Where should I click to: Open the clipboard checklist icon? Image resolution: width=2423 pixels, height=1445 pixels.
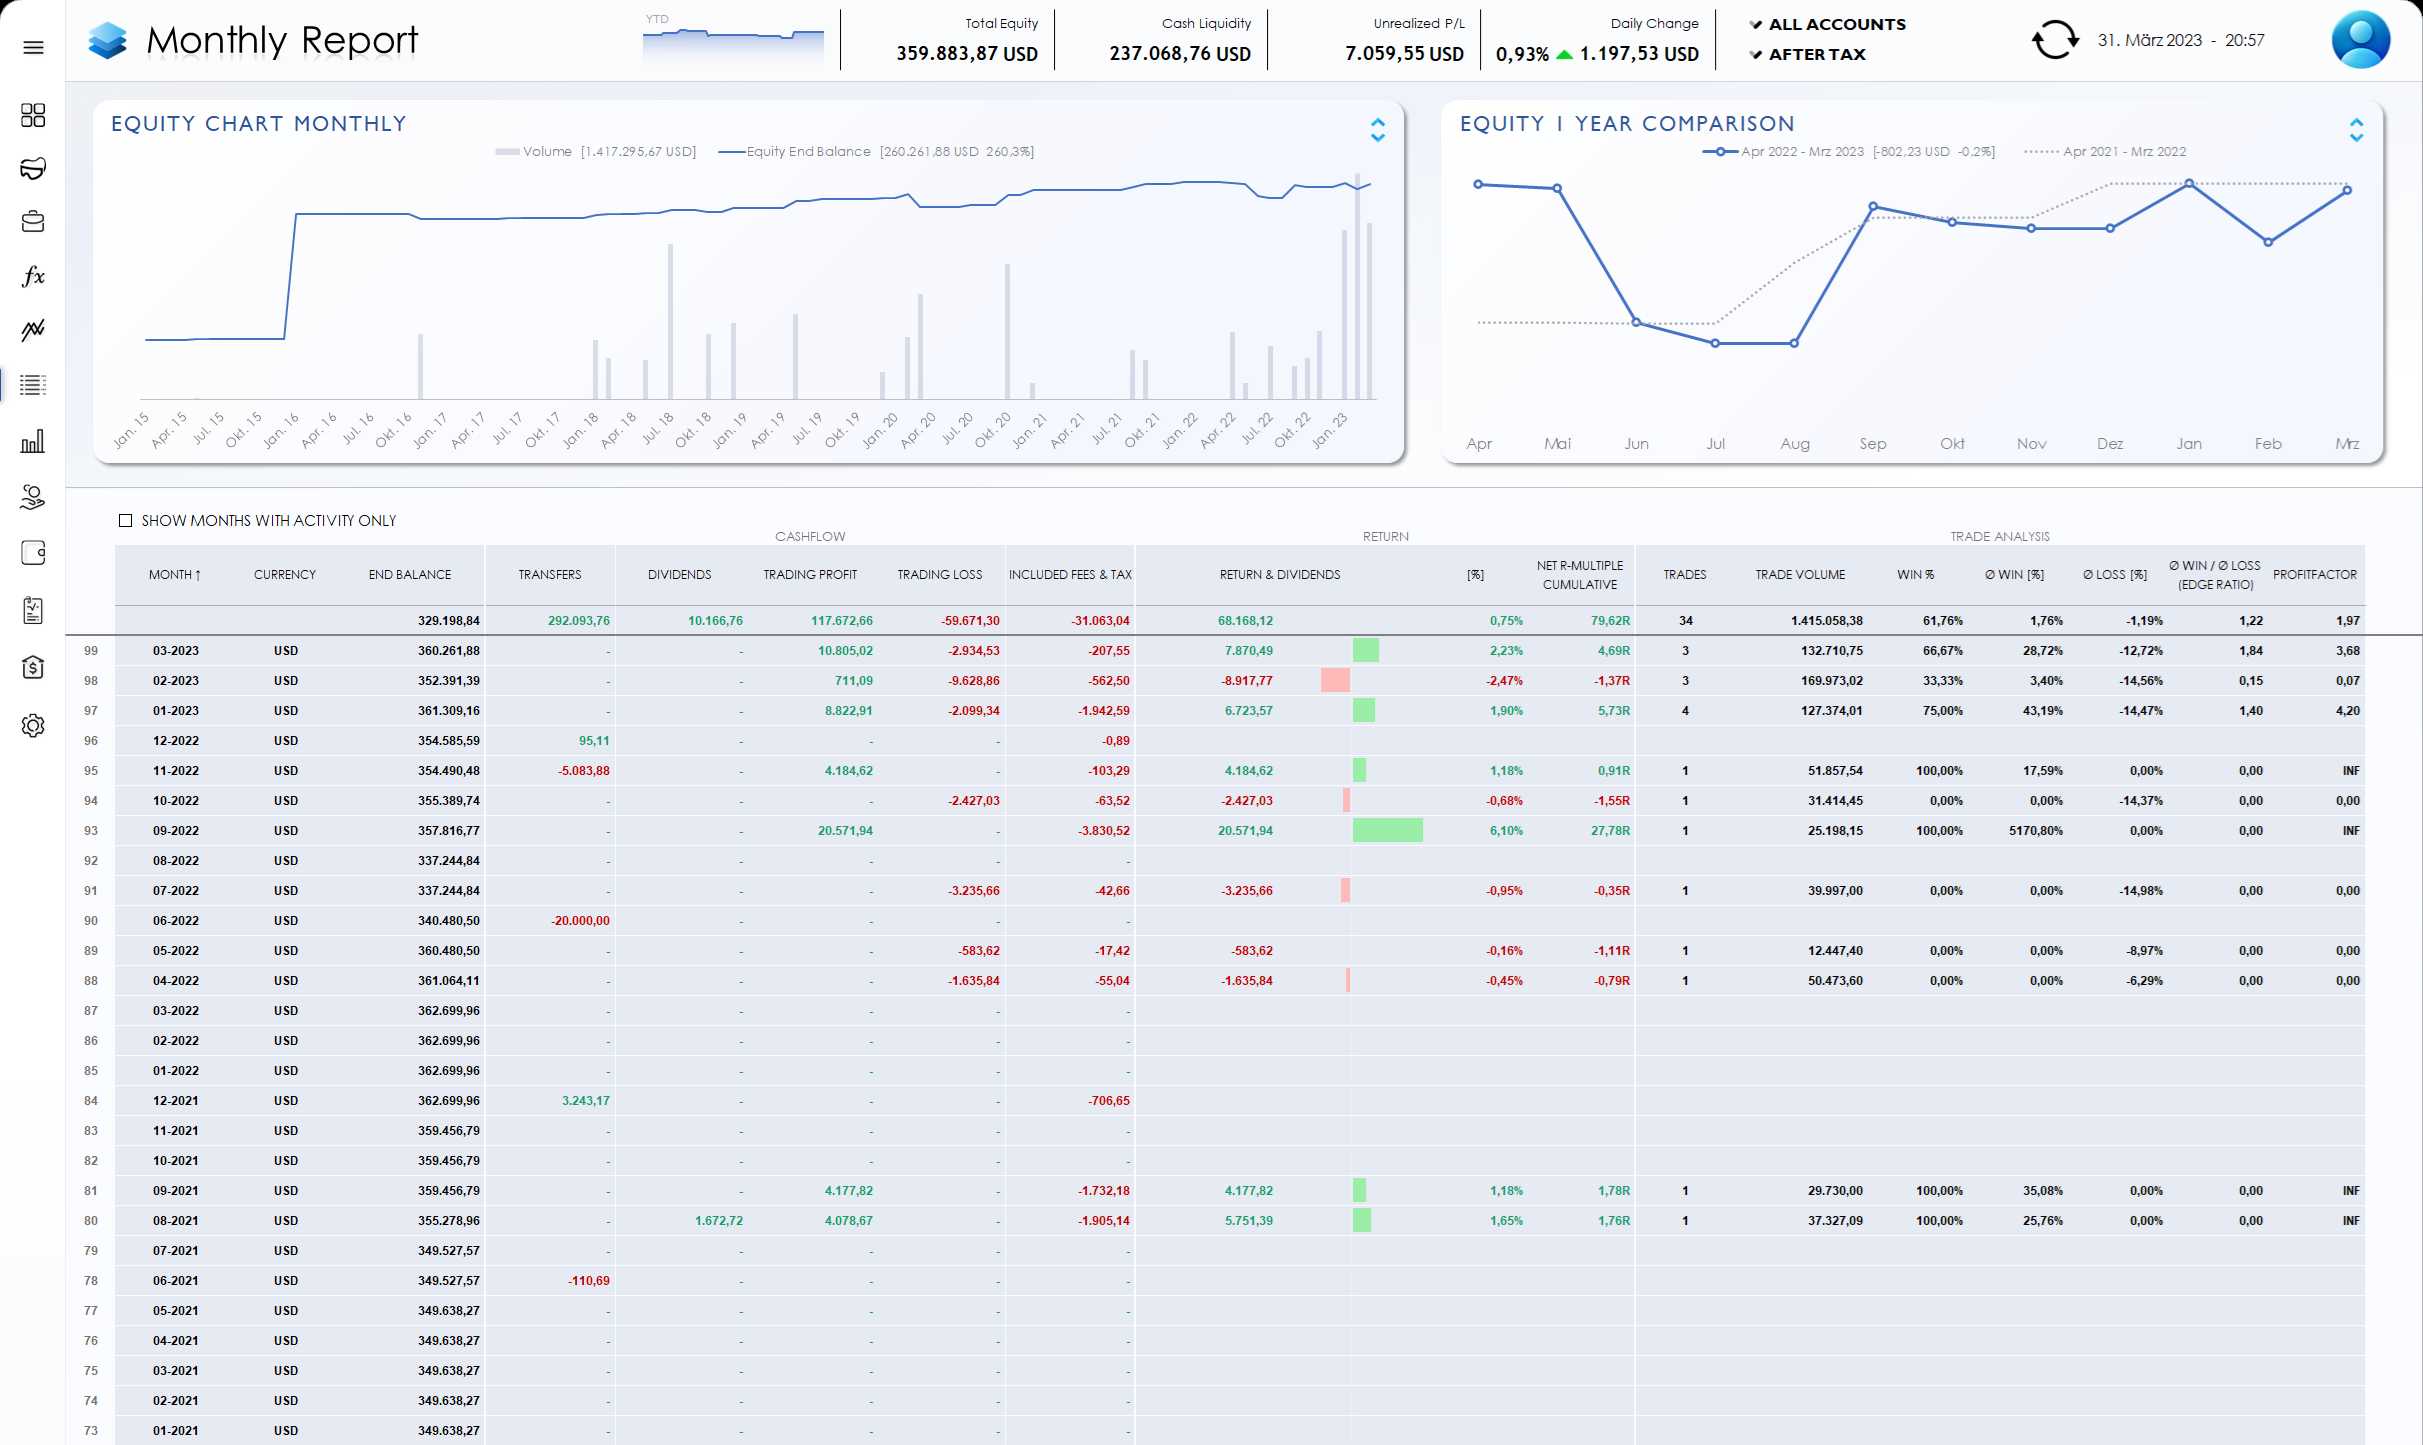pyautogui.click(x=33, y=610)
